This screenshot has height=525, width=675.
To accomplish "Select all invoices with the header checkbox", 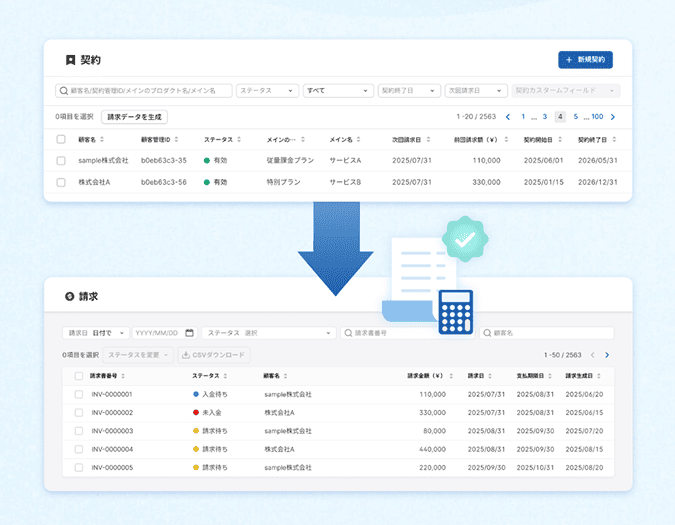I will 79,376.
